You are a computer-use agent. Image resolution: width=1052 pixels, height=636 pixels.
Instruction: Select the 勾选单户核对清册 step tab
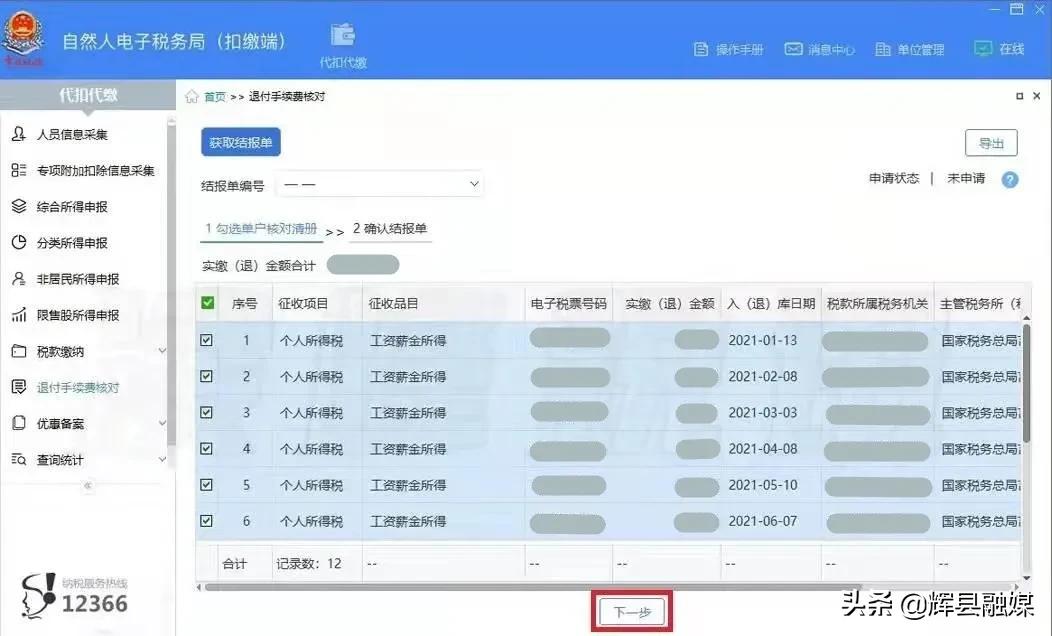click(261, 229)
